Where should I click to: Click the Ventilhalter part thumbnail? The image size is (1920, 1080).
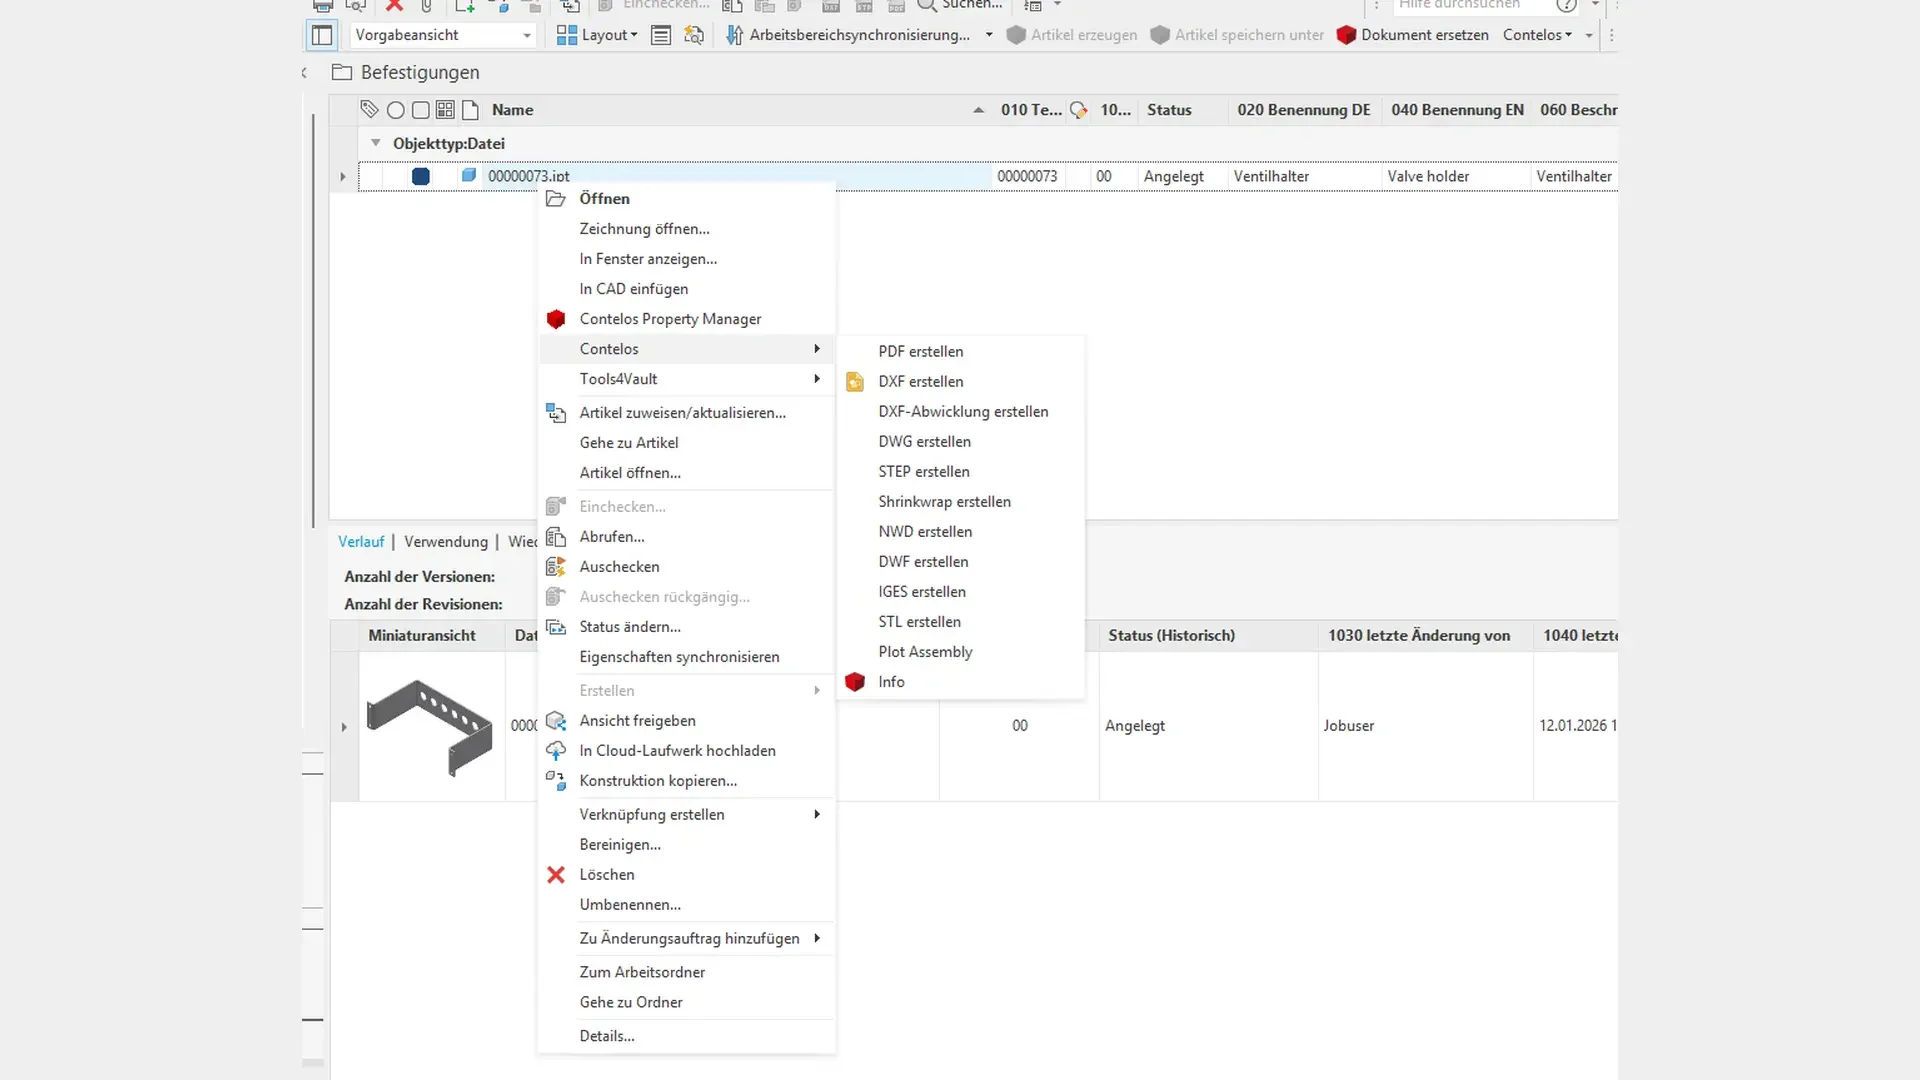(430, 727)
